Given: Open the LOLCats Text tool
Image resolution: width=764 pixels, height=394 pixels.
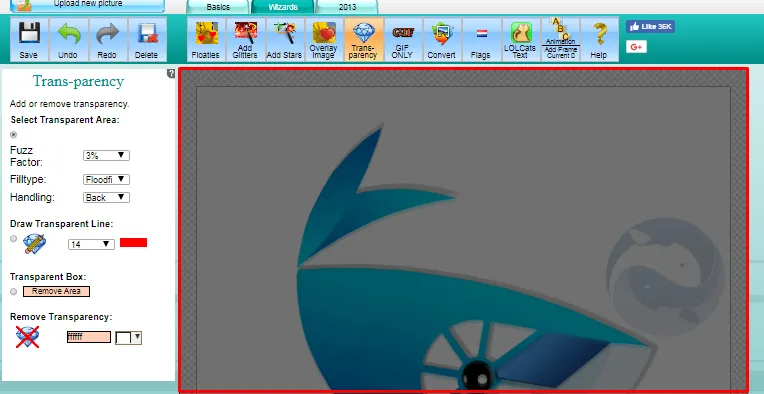Looking at the screenshot, I should pyautogui.click(x=521, y=39).
